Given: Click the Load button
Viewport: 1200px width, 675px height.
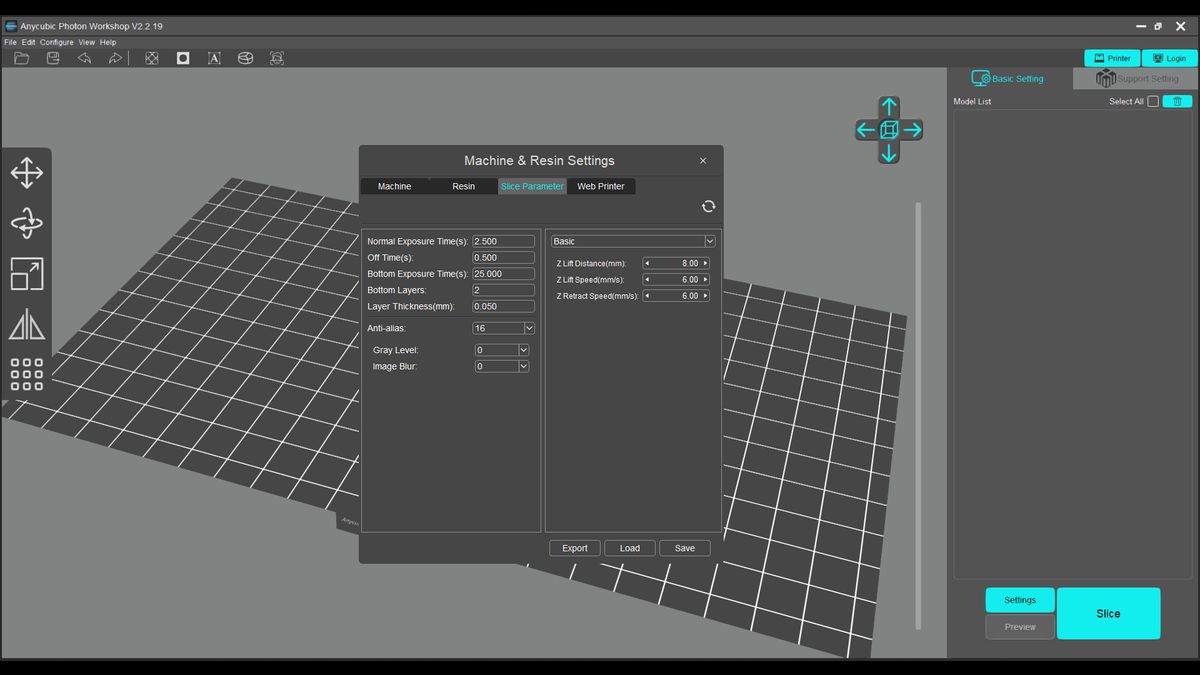Looking at the screenshot, I should [630, 548].
